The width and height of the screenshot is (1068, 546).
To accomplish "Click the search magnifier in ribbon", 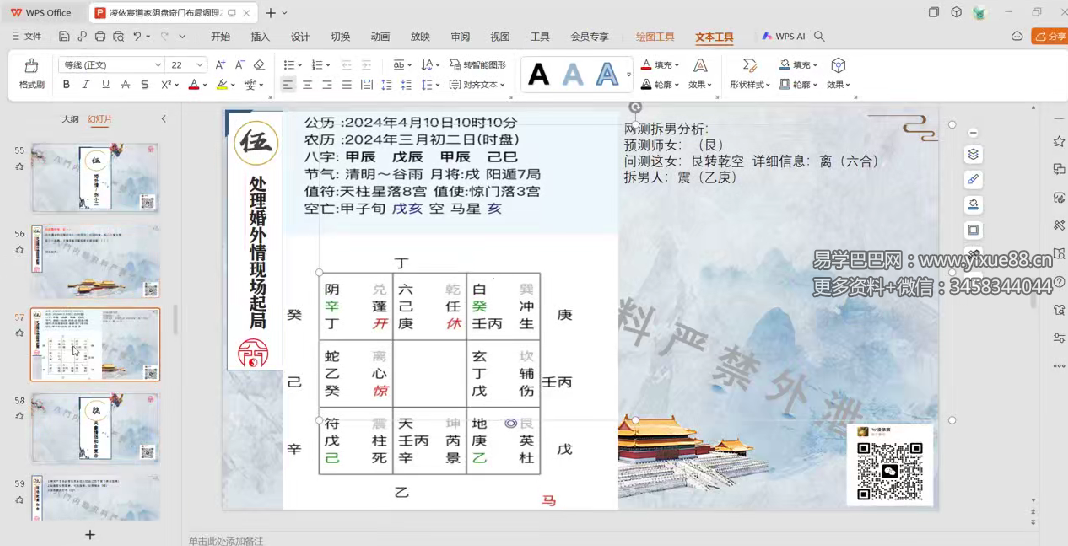I will pyautogui.click(x=819, y=37).
